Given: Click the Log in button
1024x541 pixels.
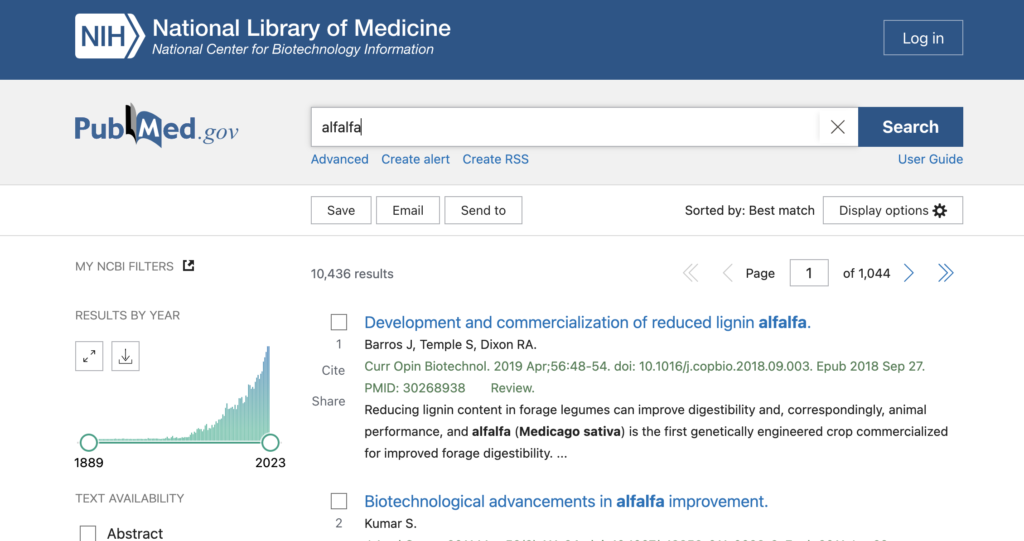Looking at the screenshot, I should point(923,38).
